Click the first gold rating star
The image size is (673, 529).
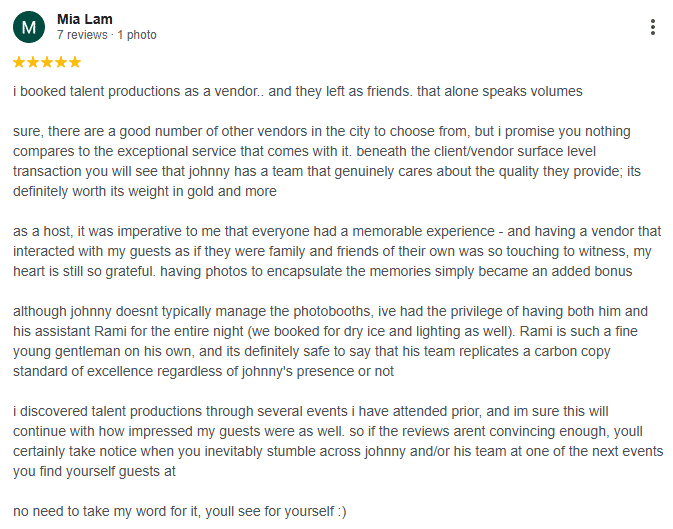click(x=19, y=62)
